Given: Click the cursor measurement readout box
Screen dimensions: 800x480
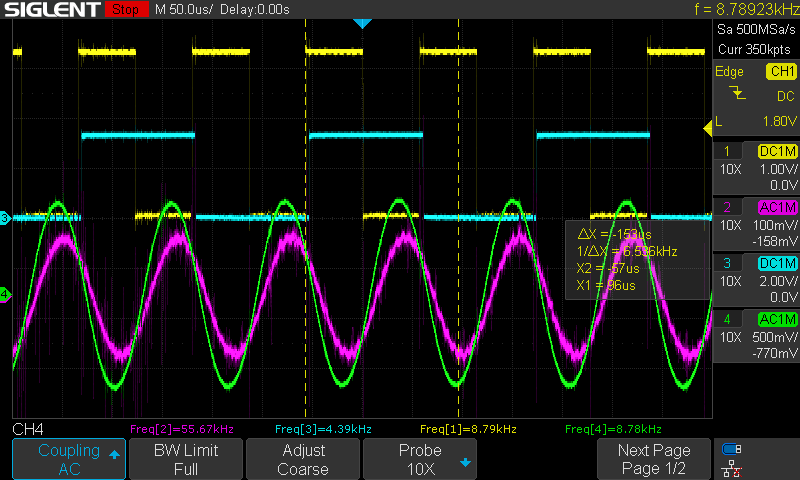Looking at the screenshot, I should (x=636, y=259).
